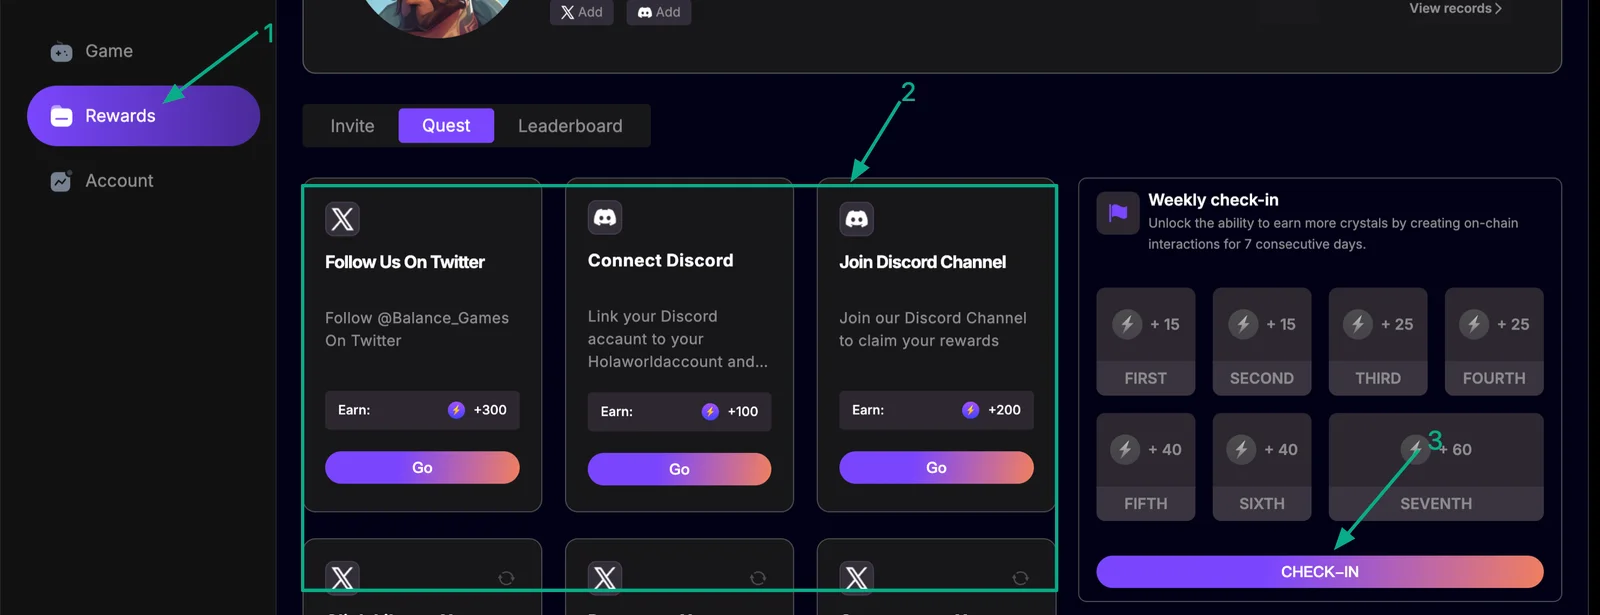
Task: Click the Rewards folder icon
Action: coord(61,116)
